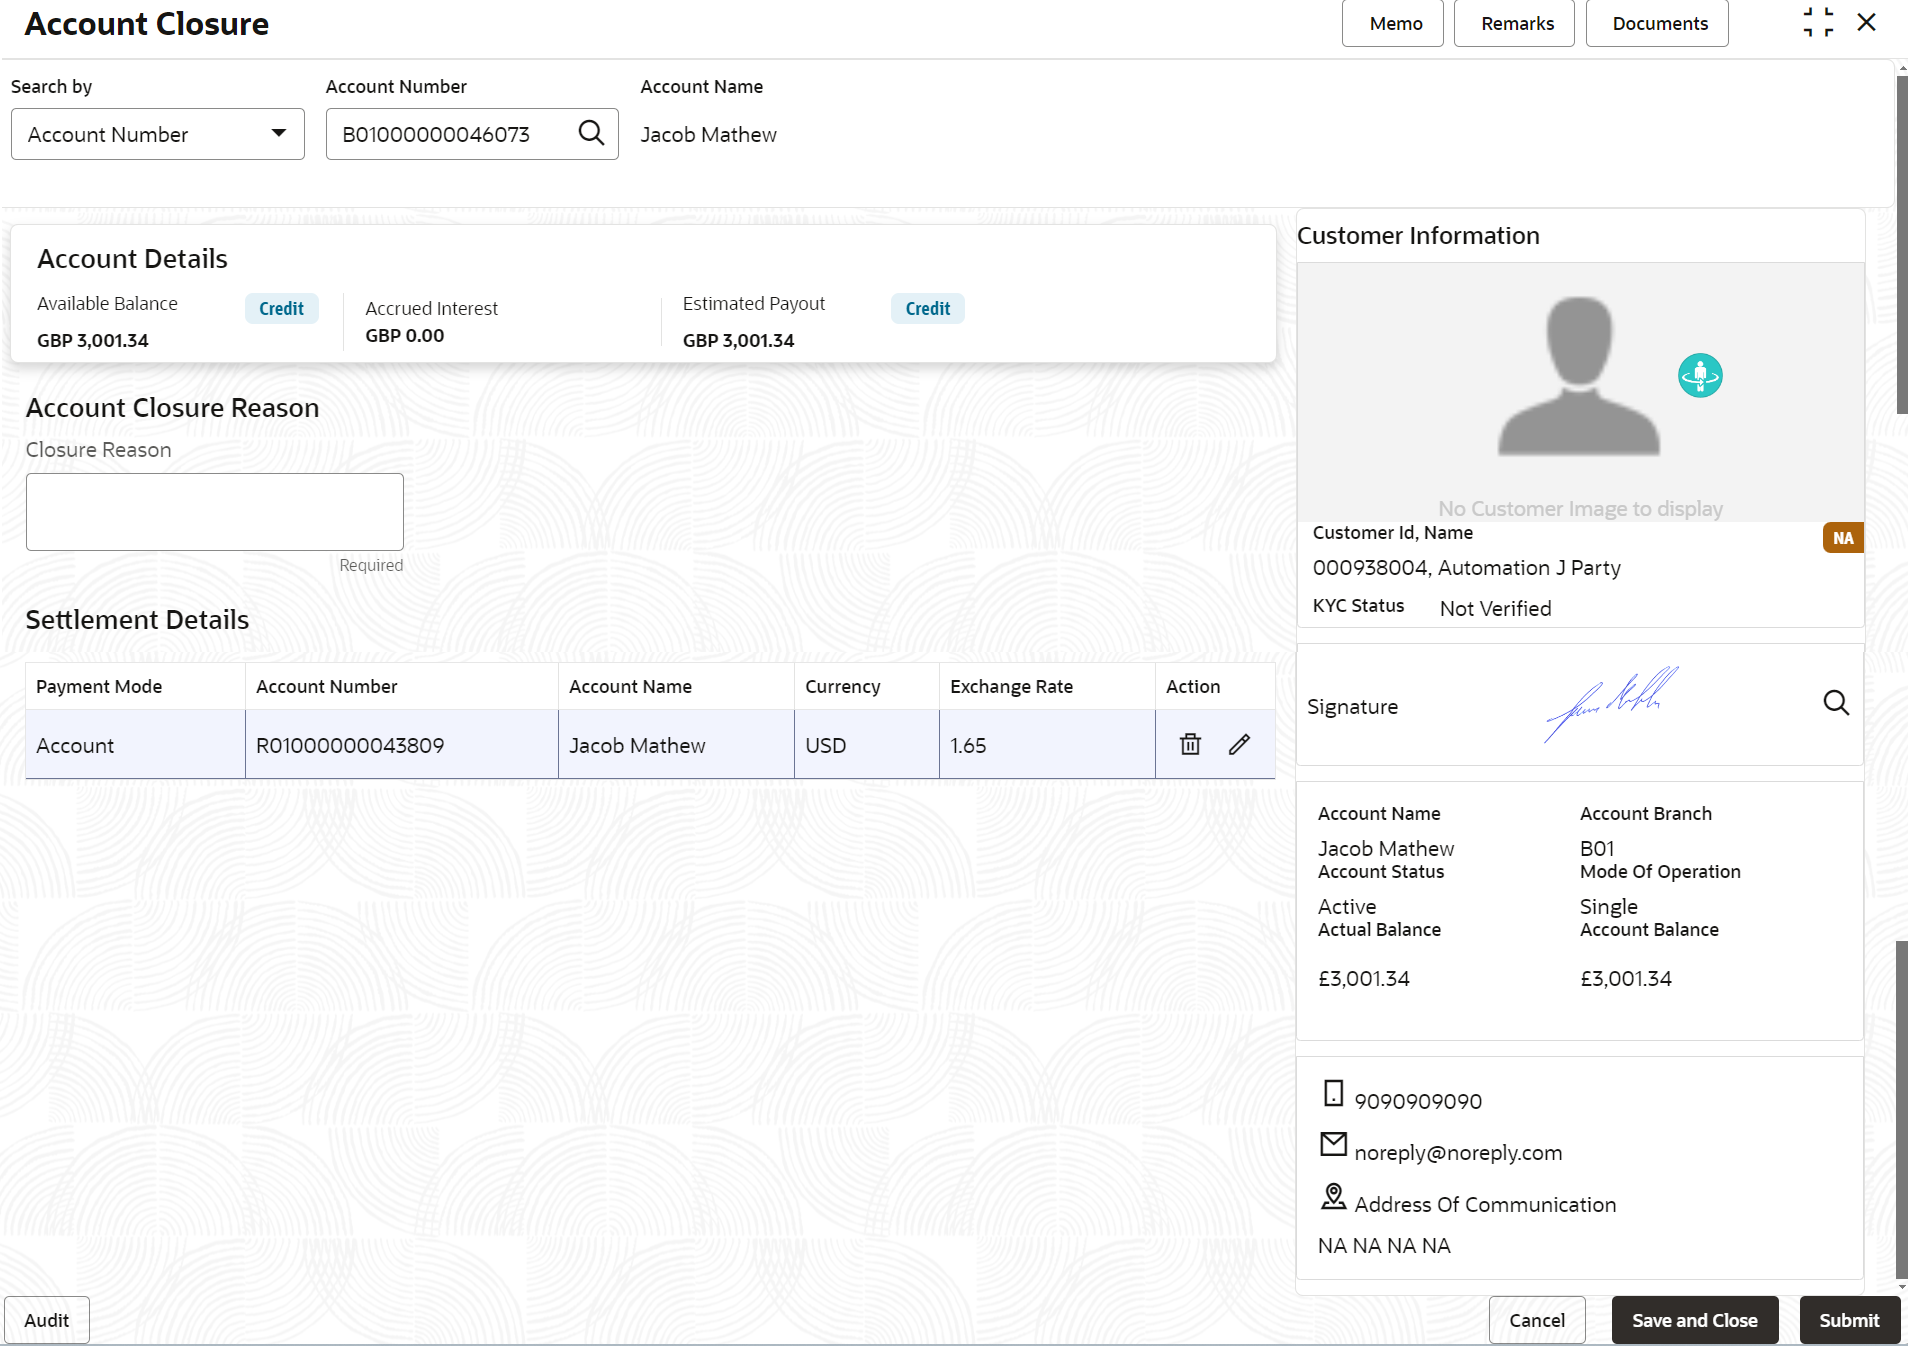Click the Not Verified KYC status
The width and height of the screenshot is (1911, 1351).
tap(1495, 608)
